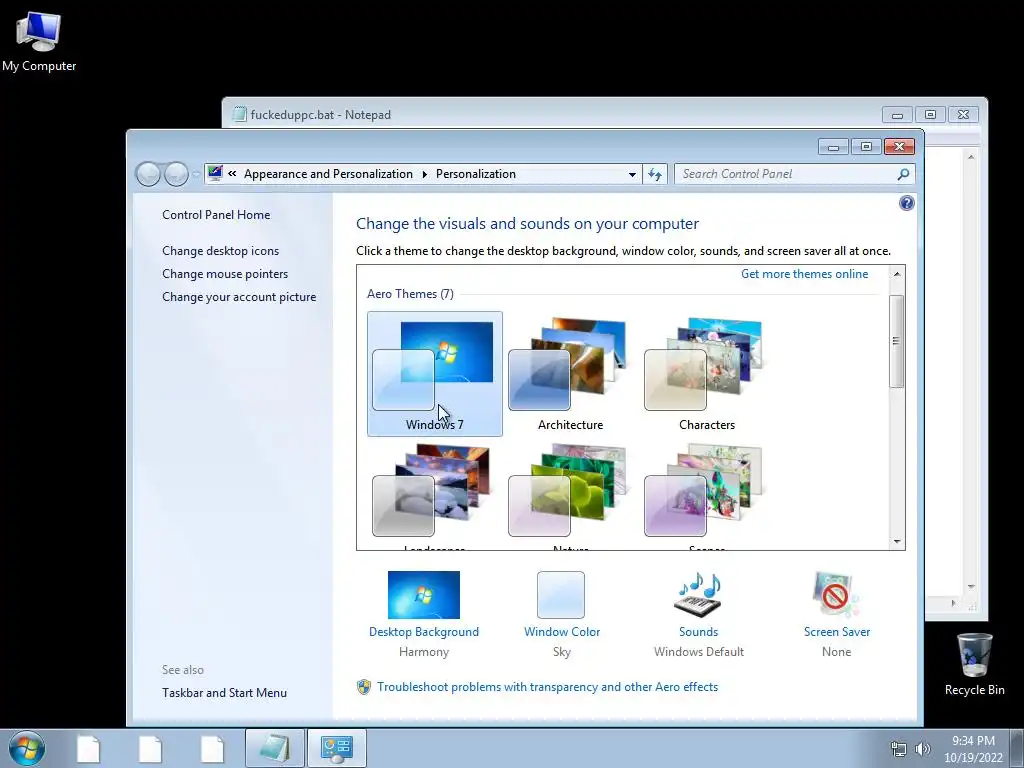Viewport: 1024px width, 768px height.
Task: Select the Scenes theme thumbnail
Action: click(703, 491)
